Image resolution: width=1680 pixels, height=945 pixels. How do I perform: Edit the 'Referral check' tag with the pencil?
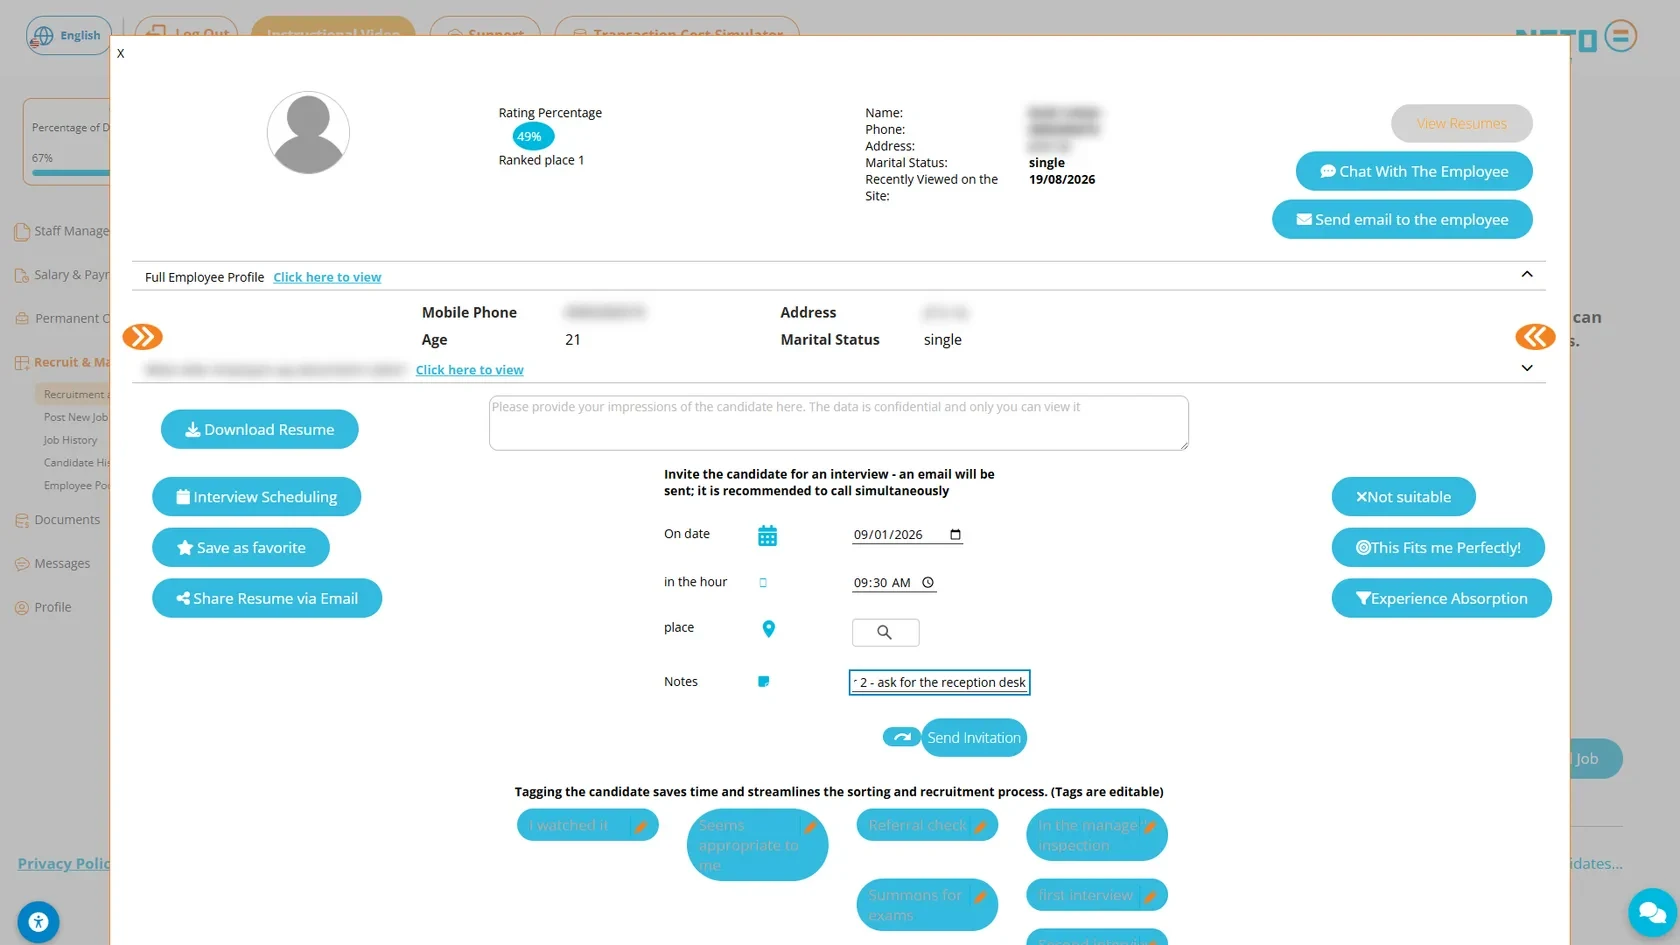click(x=981, y=826)
